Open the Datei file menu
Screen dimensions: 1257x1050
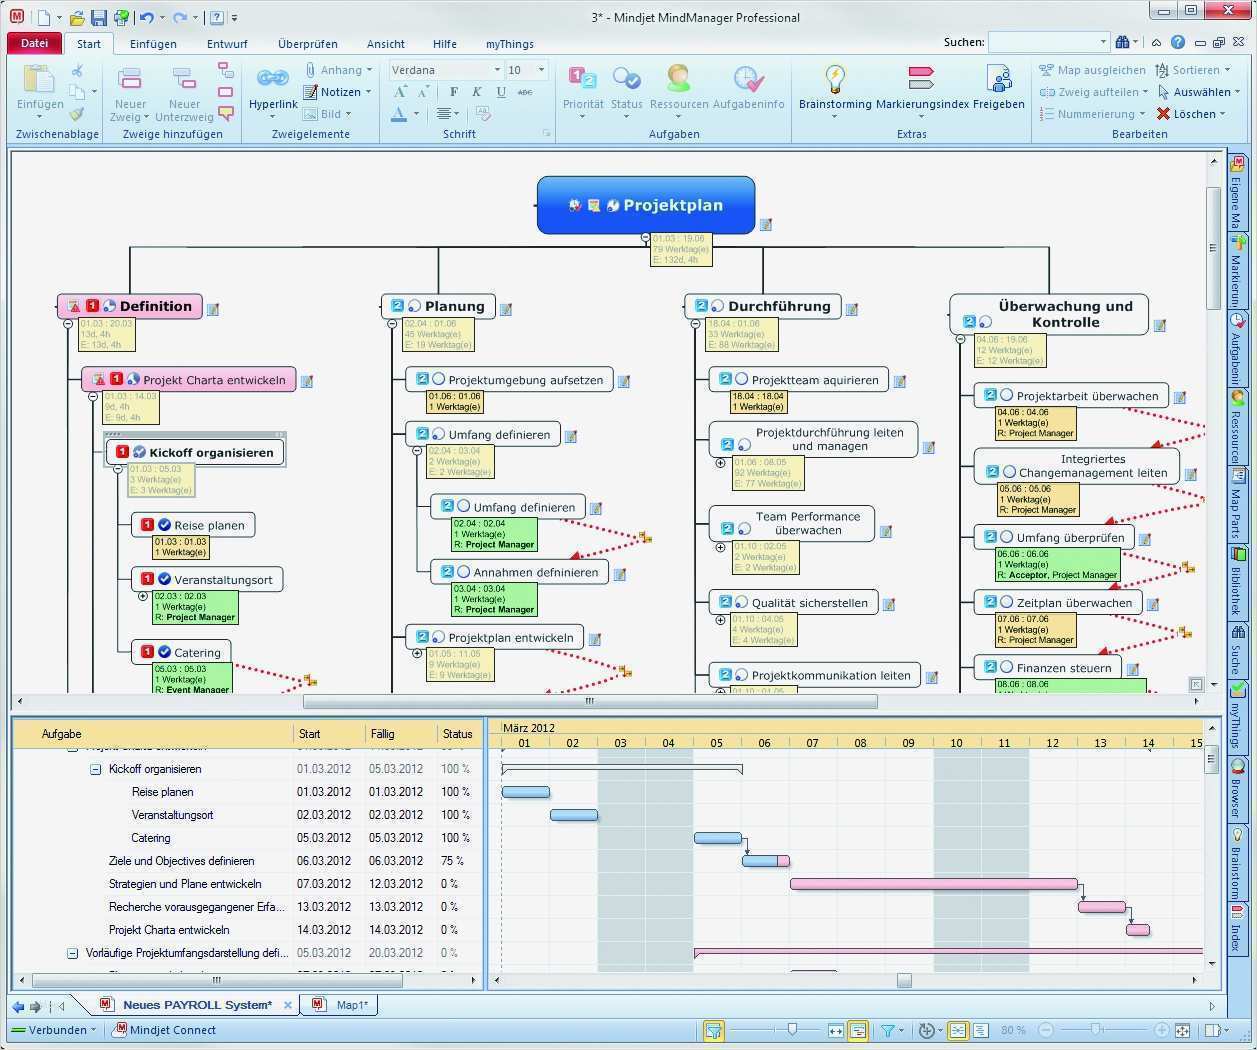coord(35,43)
